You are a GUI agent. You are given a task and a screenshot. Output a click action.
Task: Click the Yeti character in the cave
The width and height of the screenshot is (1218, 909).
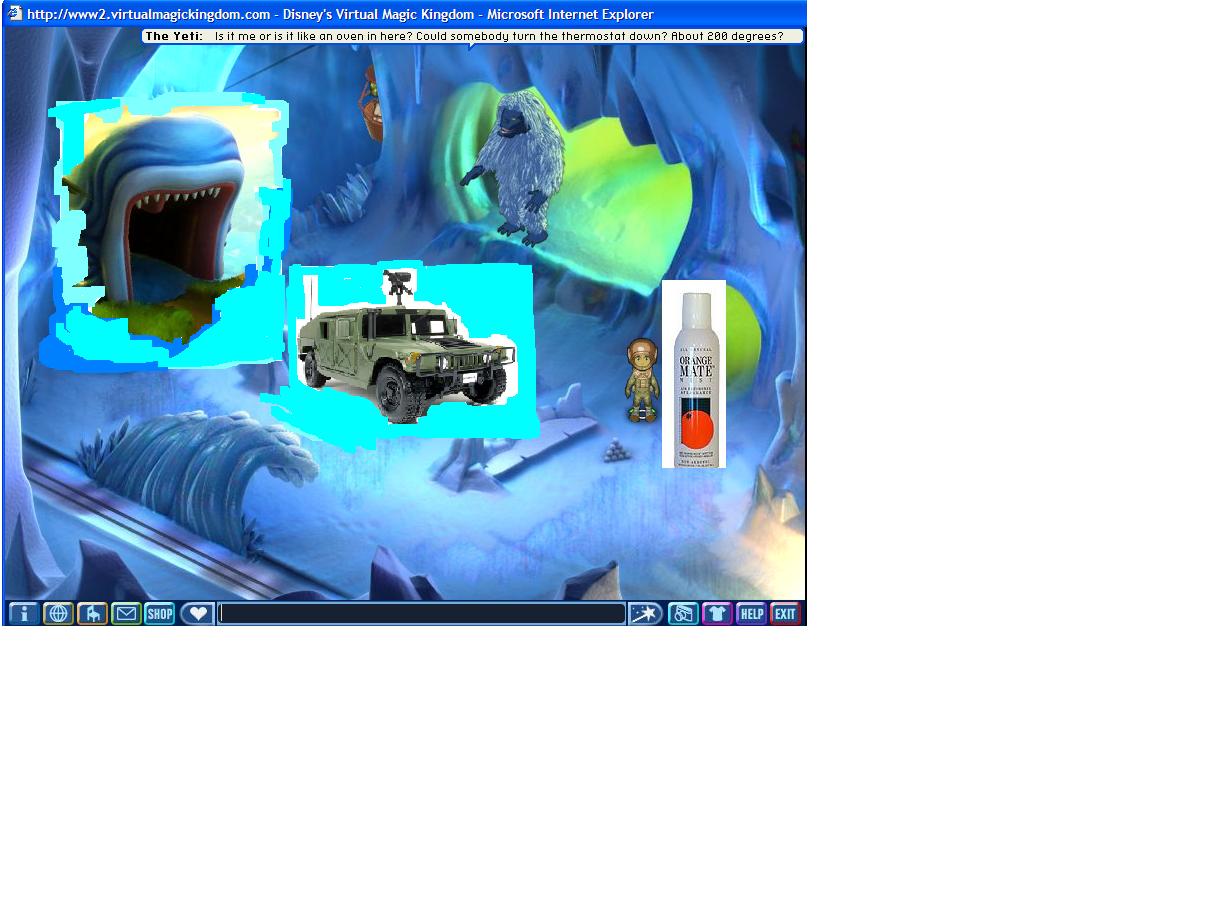click(x=514, y=167)
